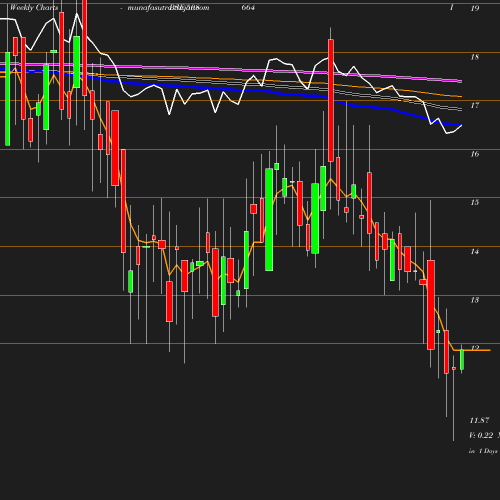Click the 16 price axis label

click(x=475, y=154)
